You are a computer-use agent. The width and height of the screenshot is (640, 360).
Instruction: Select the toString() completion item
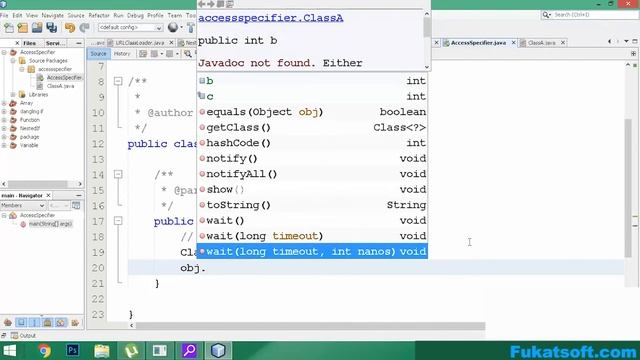[x=312, y=205]
